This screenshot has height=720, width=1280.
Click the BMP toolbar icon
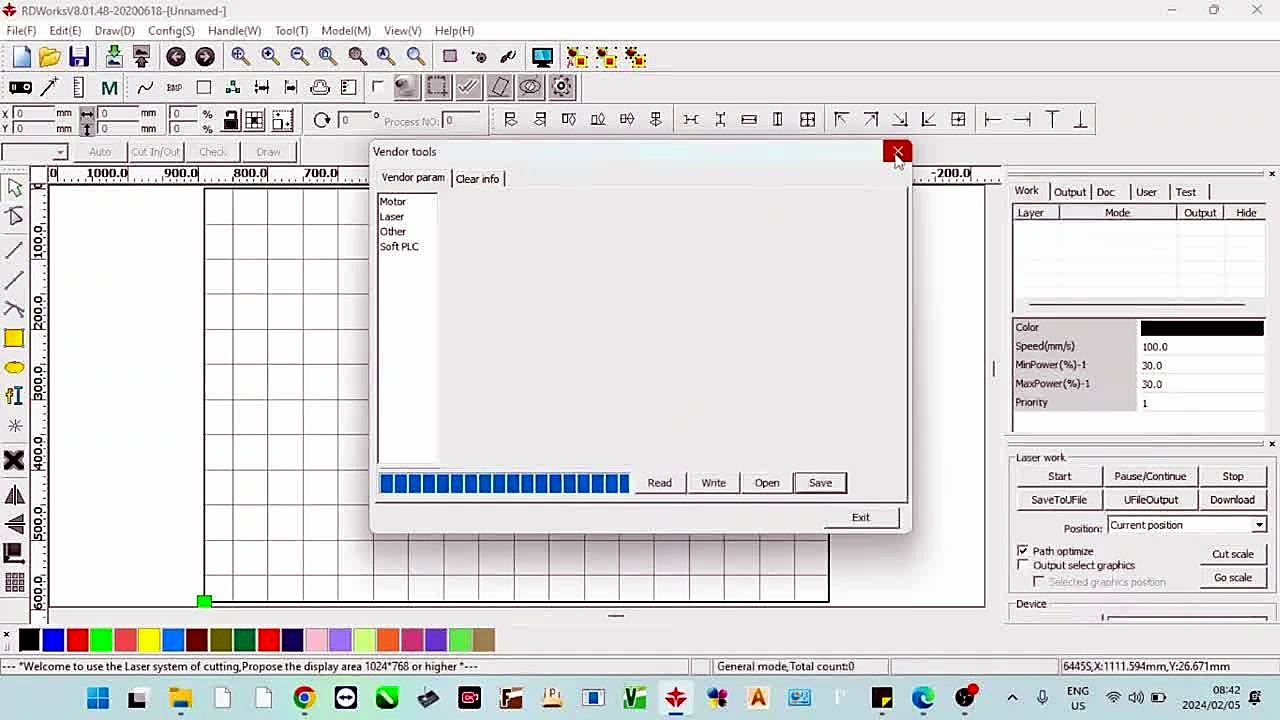[174, 88]
